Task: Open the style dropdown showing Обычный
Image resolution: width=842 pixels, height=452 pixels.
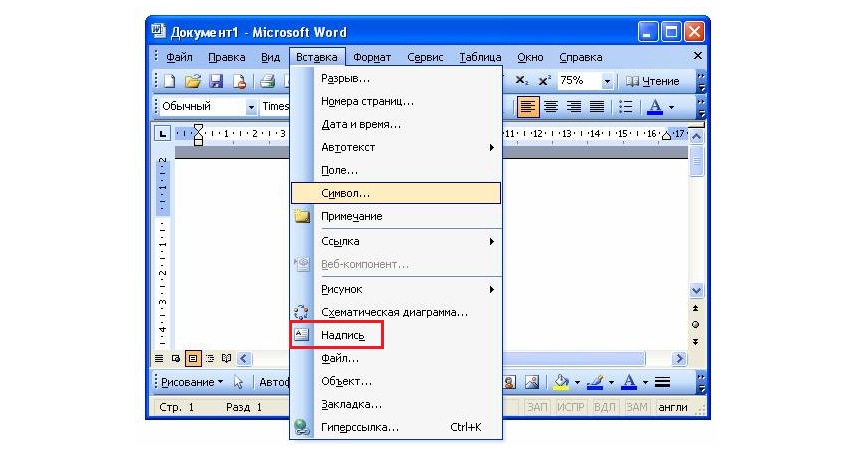Action: [251, 107]
